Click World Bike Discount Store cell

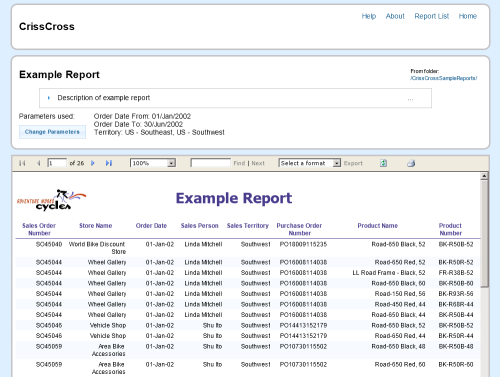[97, 248]
